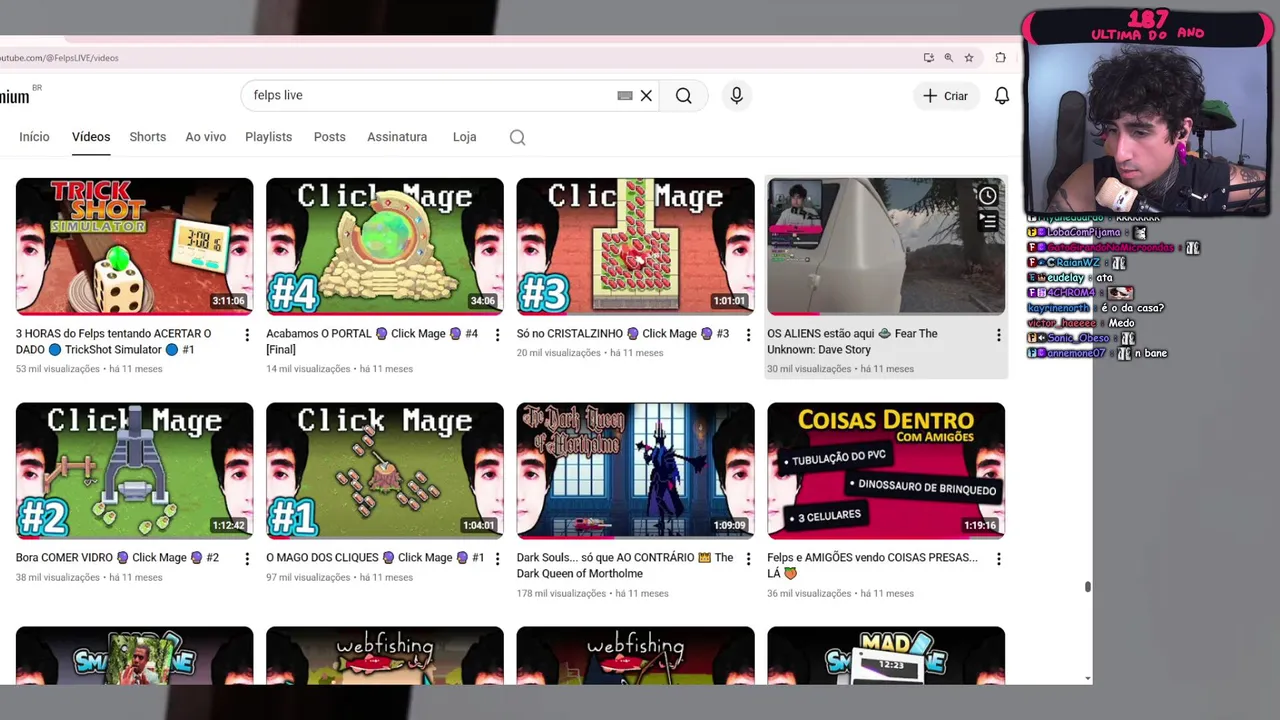Click the Criar create button

[946, 96]
